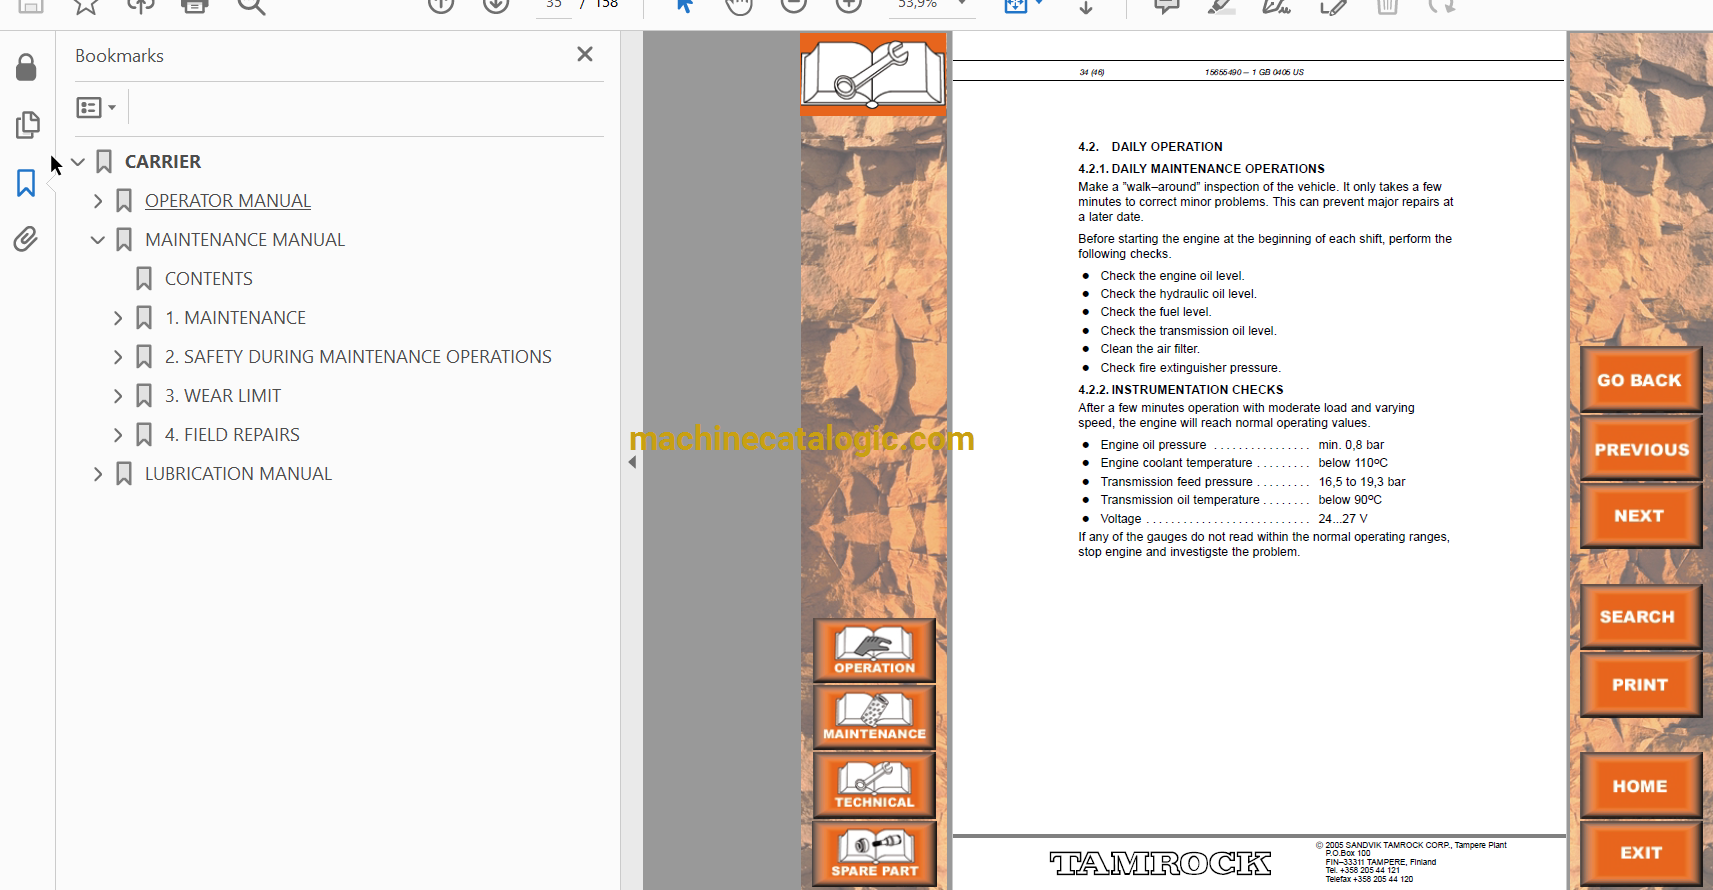Open the MAINTENANCE manual section icon
Viewport: 1713px width, 890px height.
point(874,717)
